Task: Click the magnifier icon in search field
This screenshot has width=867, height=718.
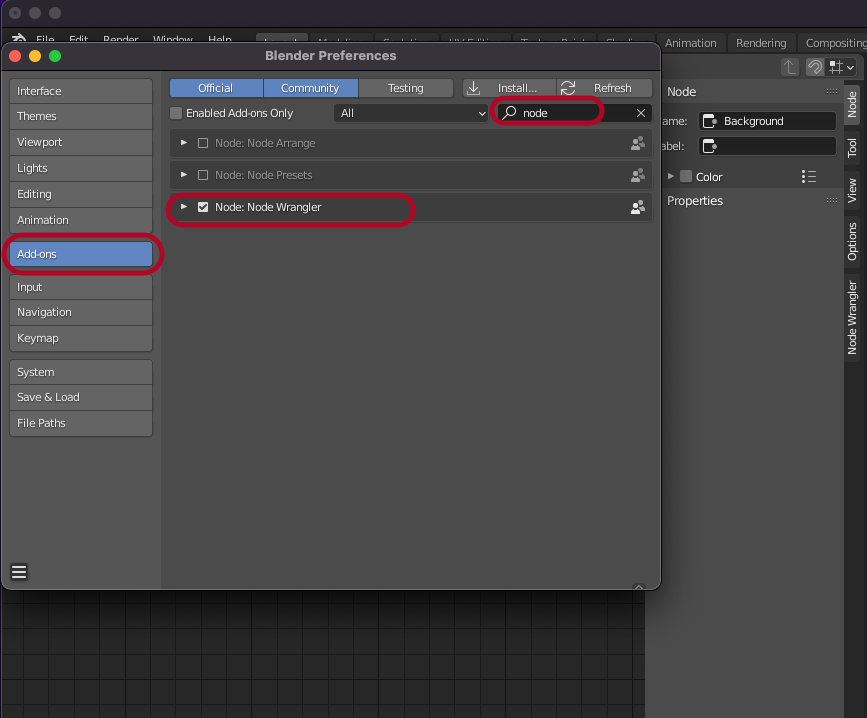Action: click(x=509, y=113)
